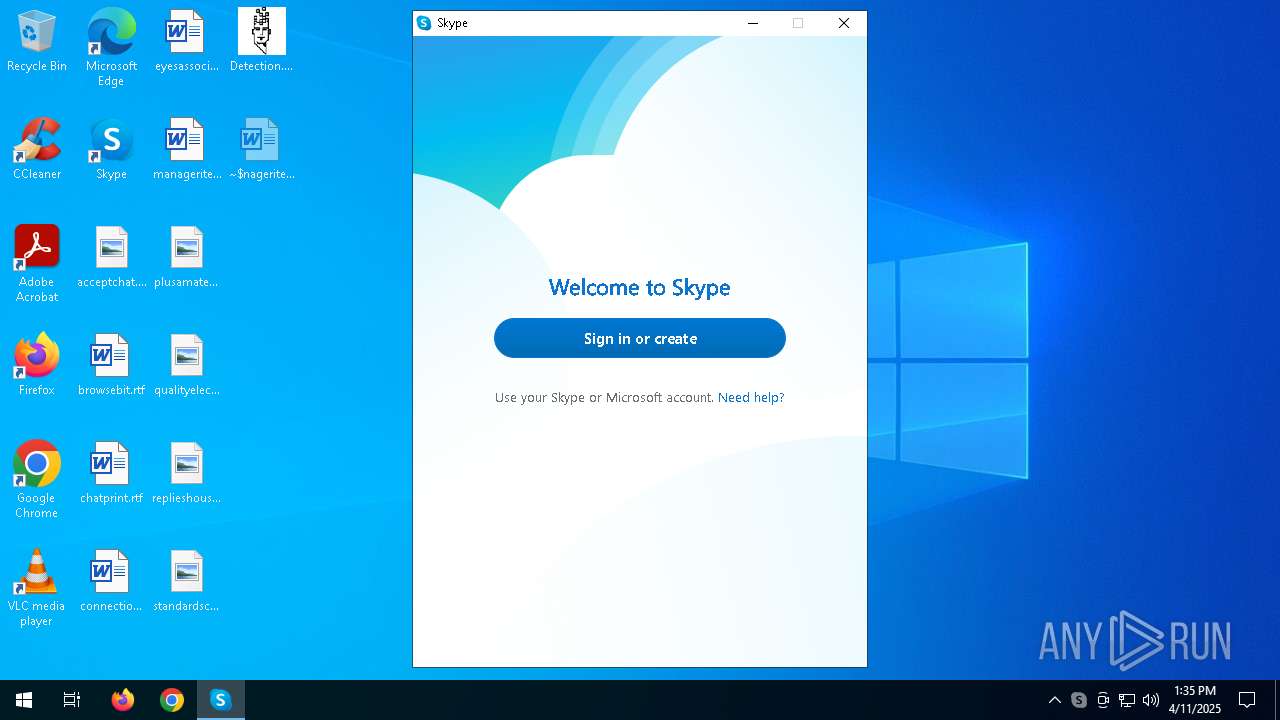This screenshot has height=720, width=1280.
Task: Click Chrome icon on taskbar
Action: (x=172, y=700)
